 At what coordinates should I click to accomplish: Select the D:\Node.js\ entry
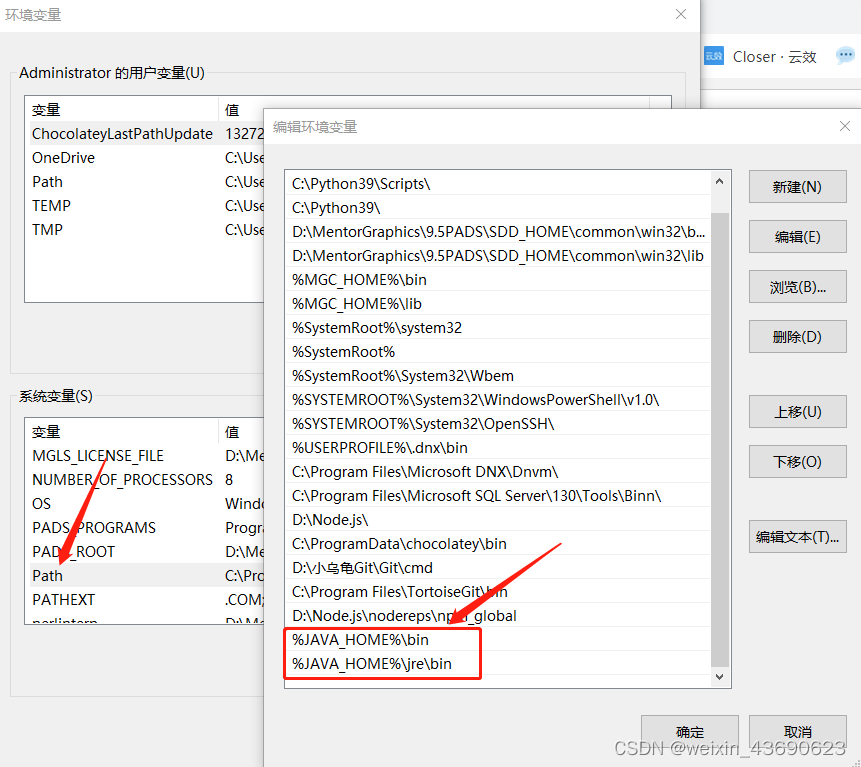coord(498,520)
